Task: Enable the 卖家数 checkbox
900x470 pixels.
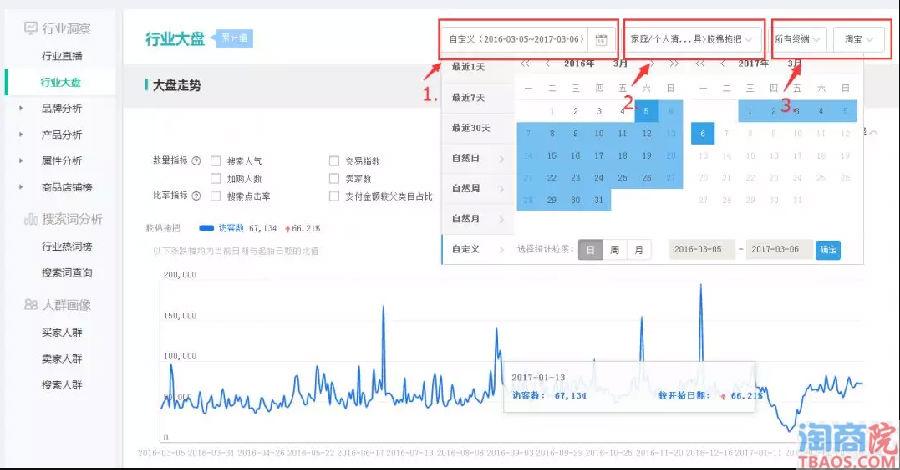Action: coord(334,178)
